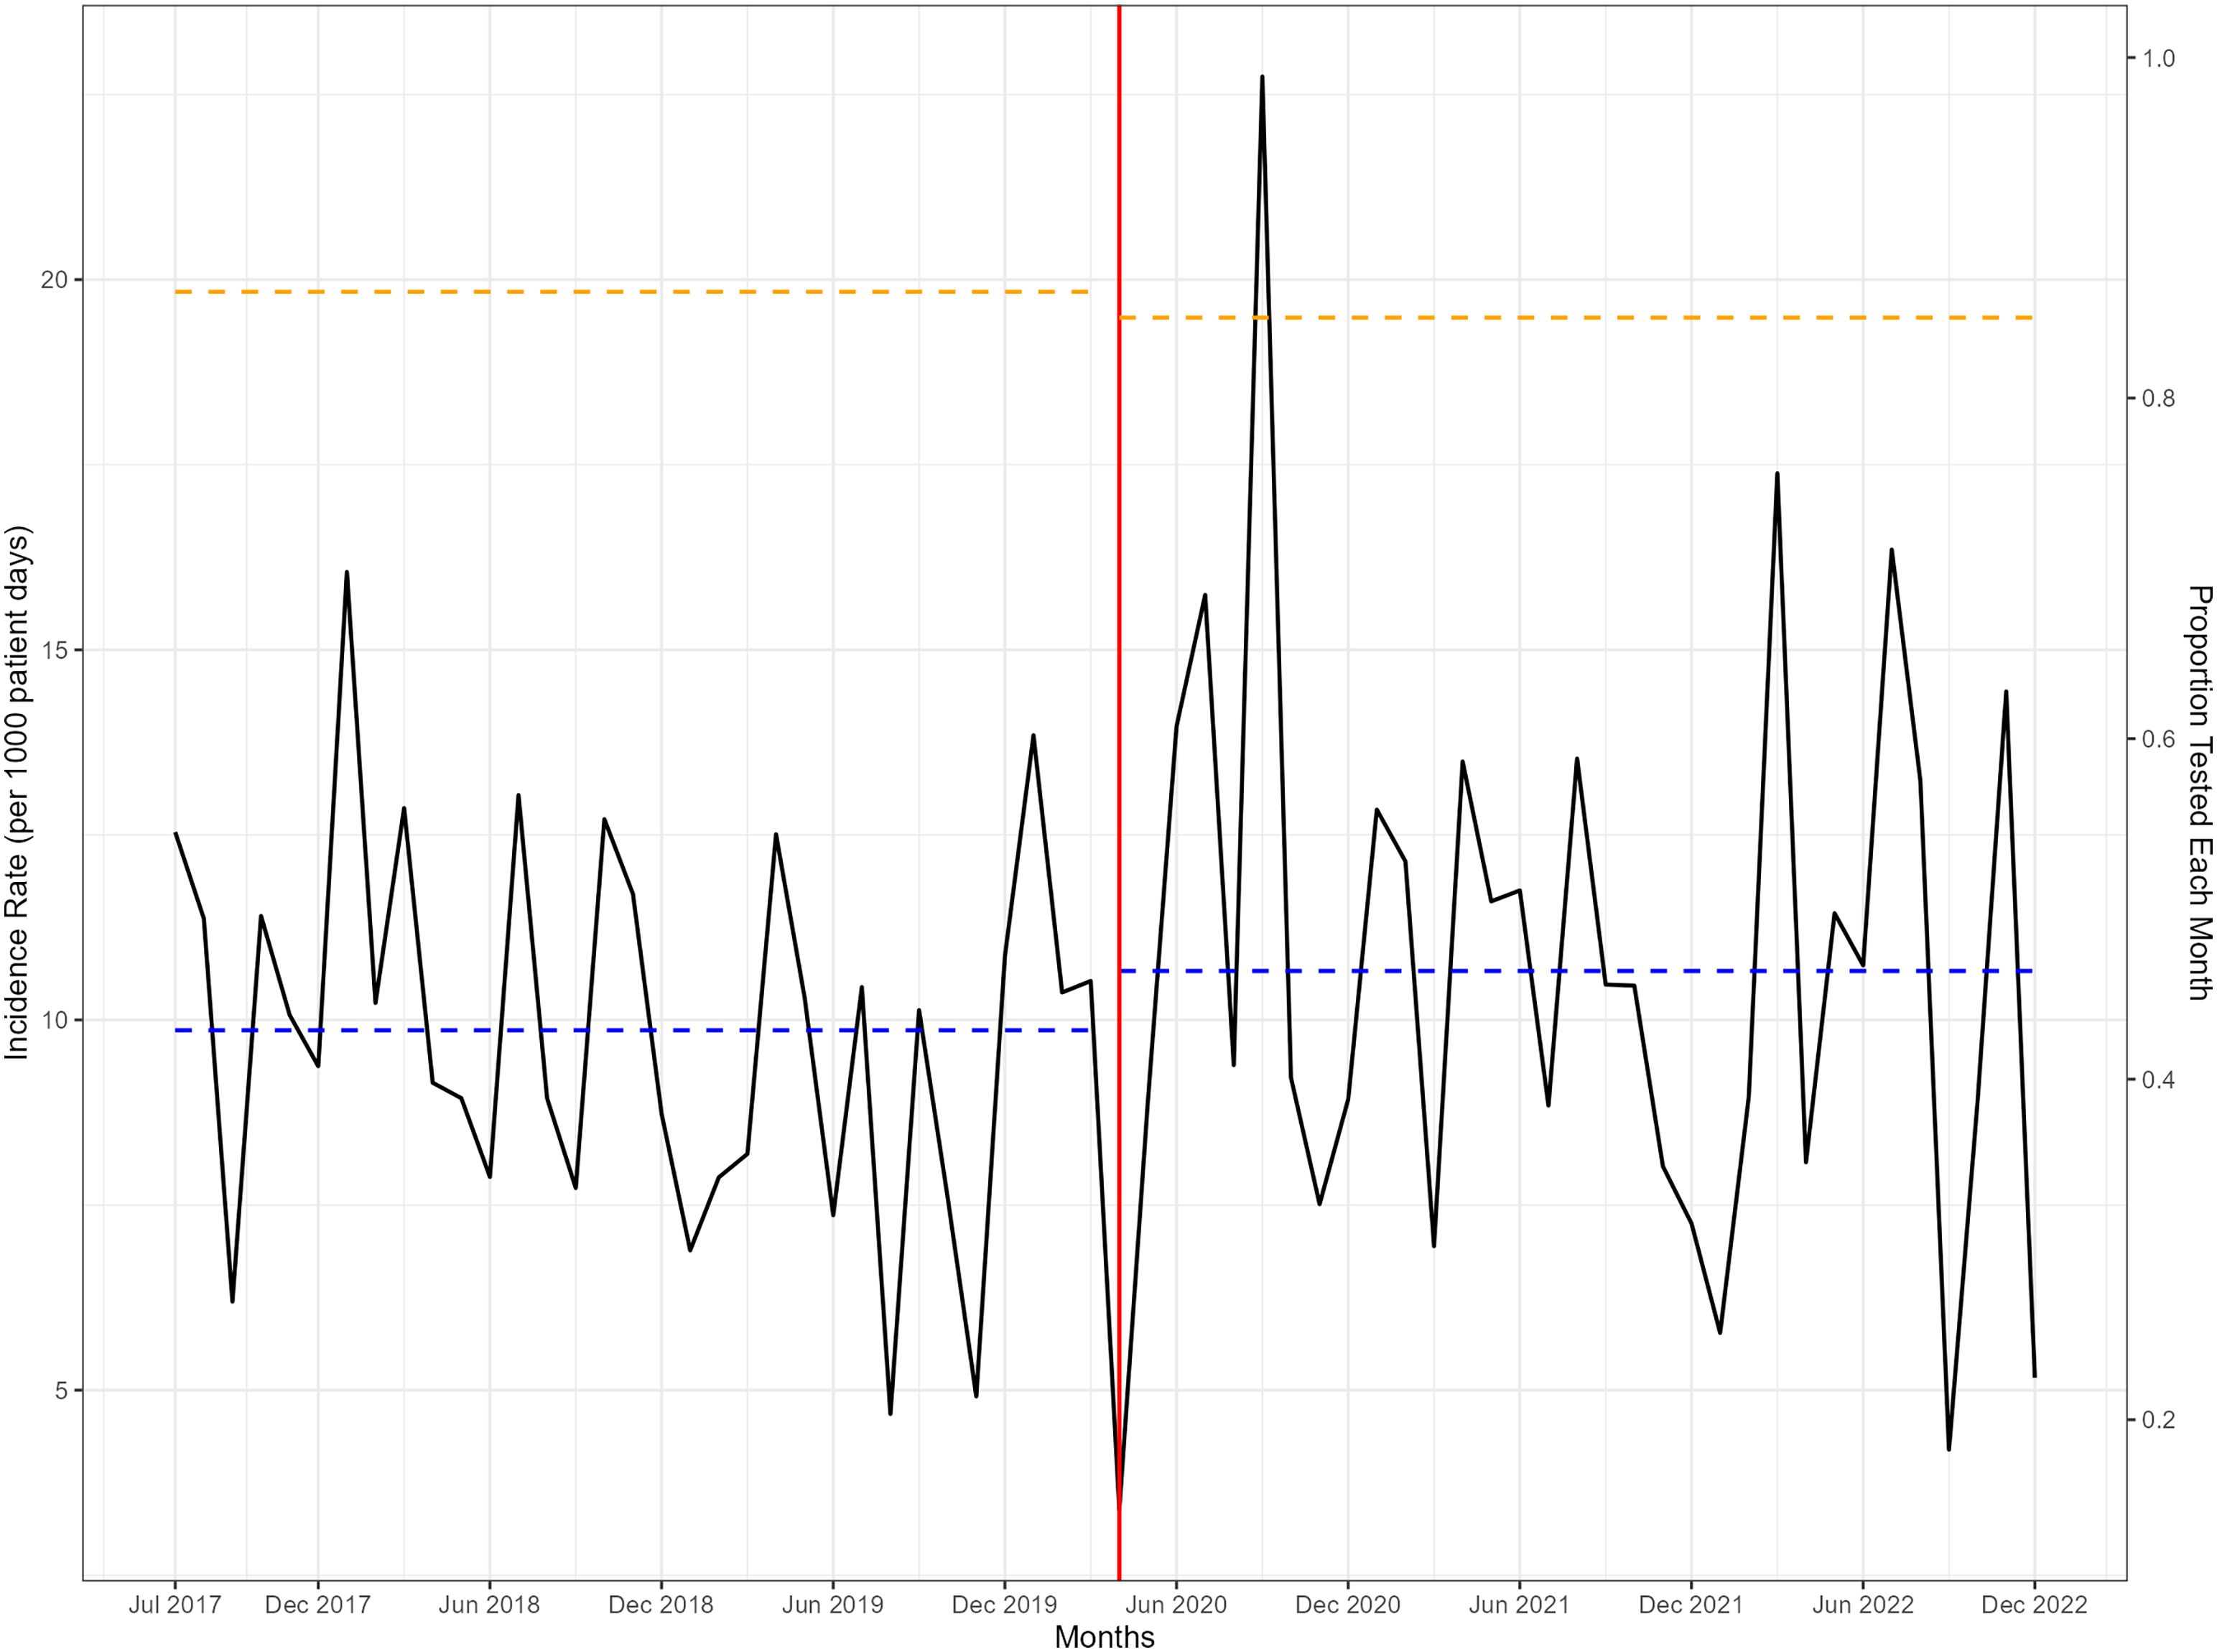Click the Dec 2022 x-axis label
2217x1652 pixels.
(2034, 1605)
